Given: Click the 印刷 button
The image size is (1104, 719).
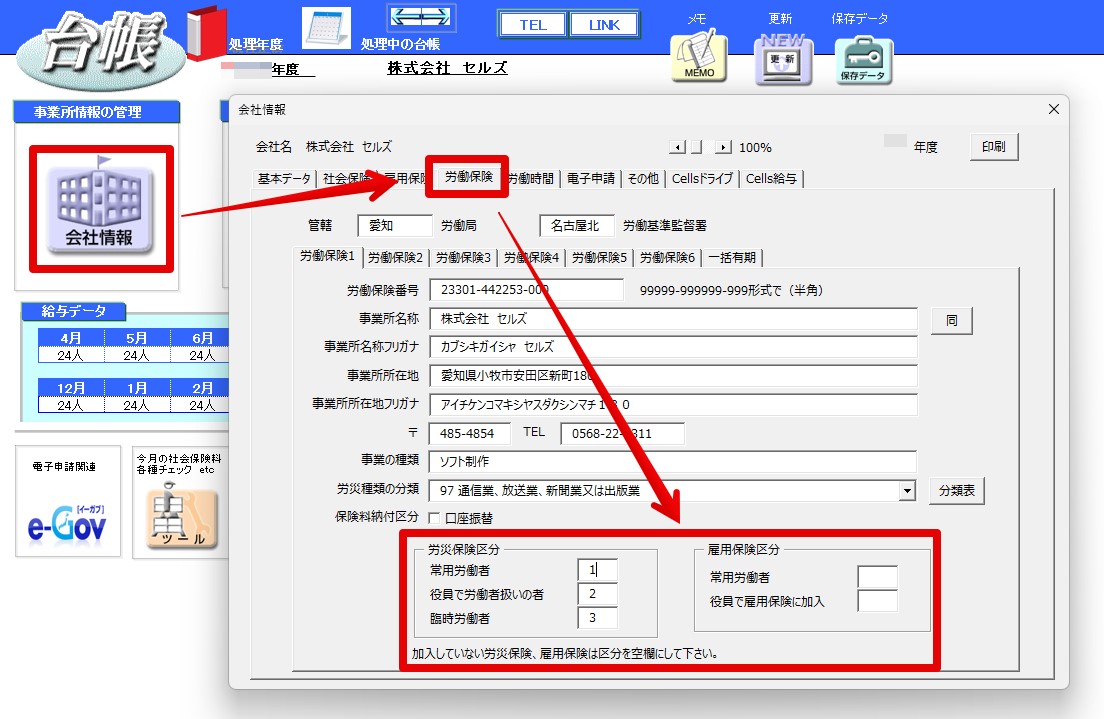Looking at the screenshot, I should click(993, 146).
